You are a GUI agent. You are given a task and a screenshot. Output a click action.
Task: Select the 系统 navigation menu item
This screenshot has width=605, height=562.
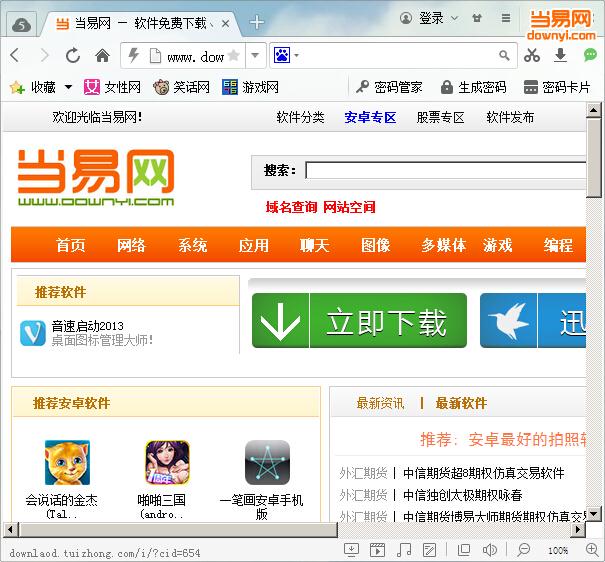[x=193, y=245]
